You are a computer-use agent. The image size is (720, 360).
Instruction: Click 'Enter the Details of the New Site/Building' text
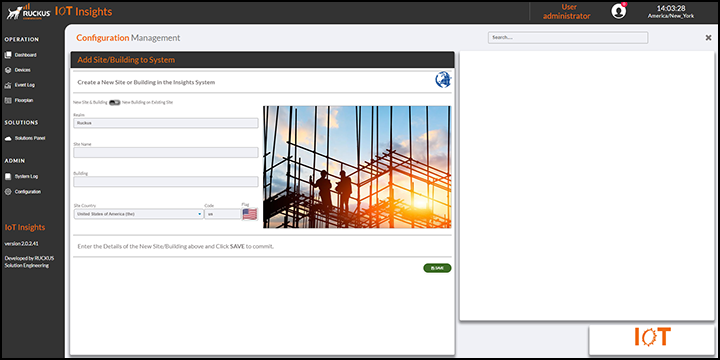click(x=175, y=246)
